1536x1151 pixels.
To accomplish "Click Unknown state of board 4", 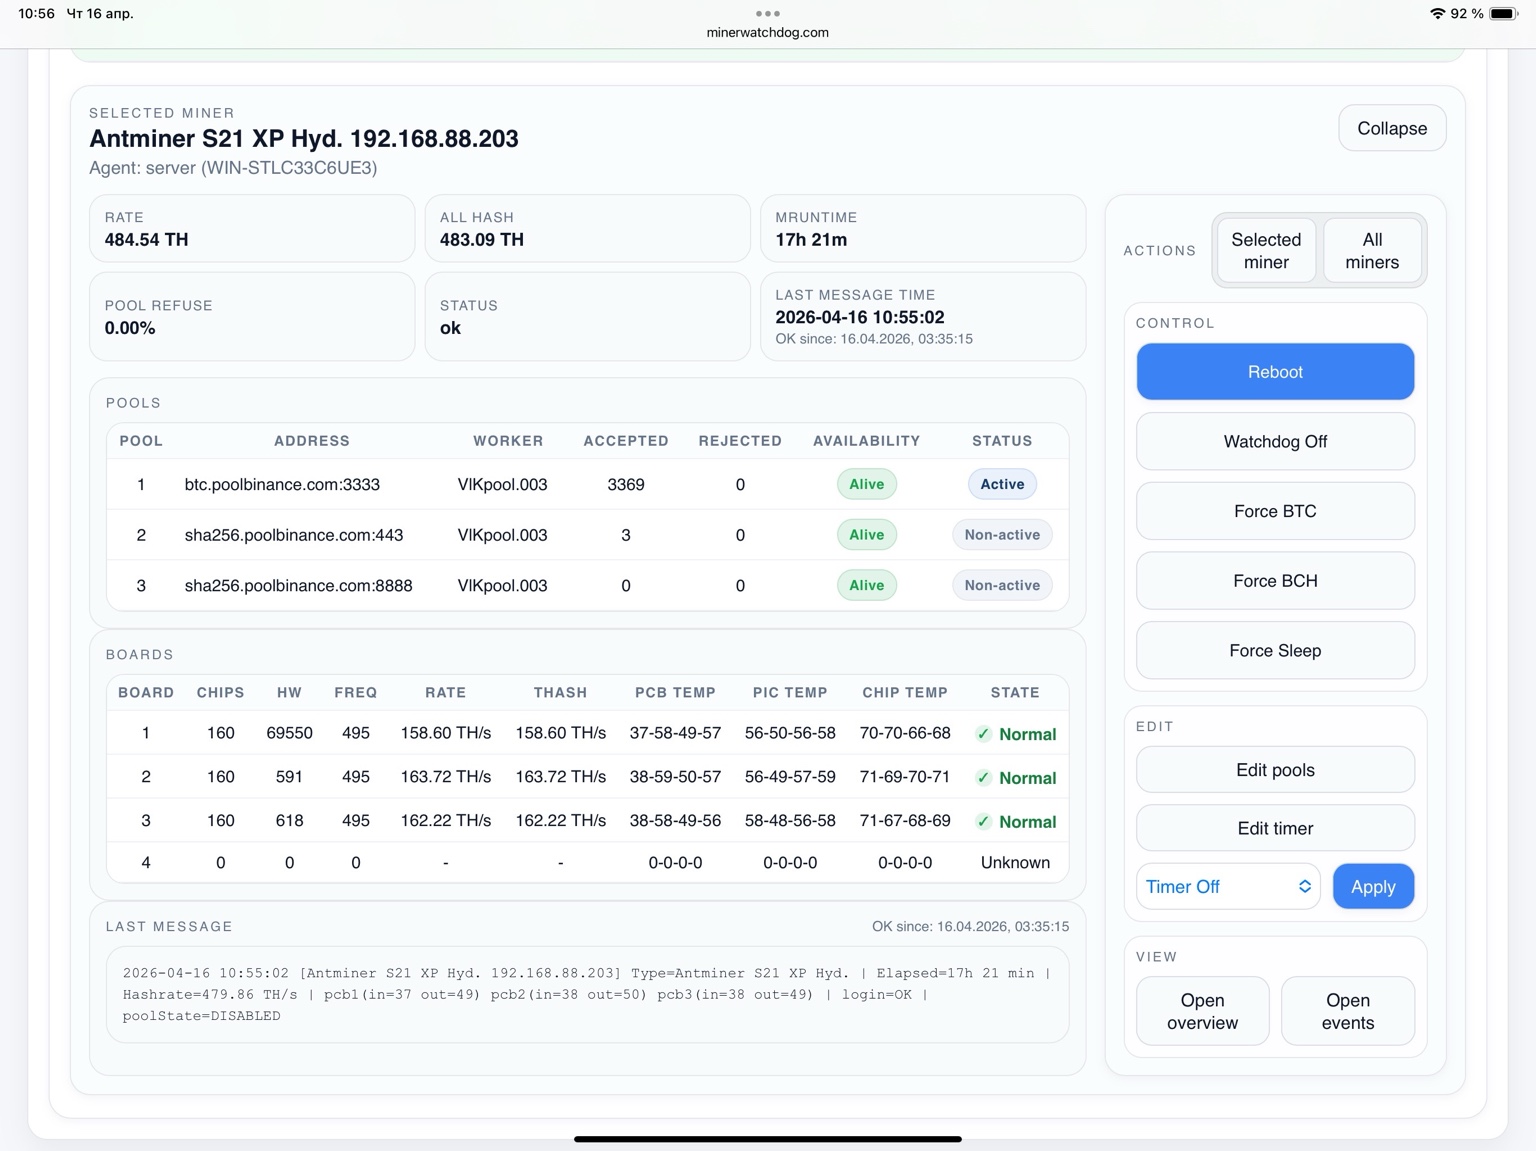I will [x=1015, y=863].
